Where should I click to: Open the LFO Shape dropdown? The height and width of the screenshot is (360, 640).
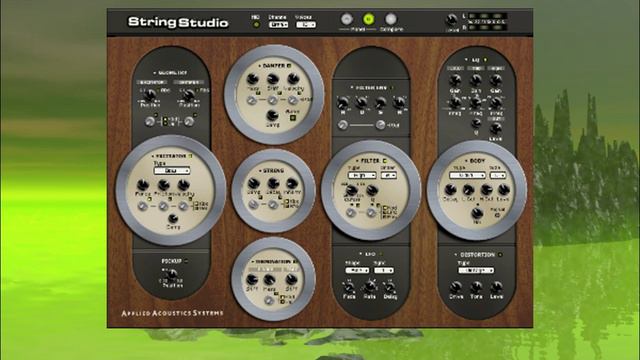357,270
